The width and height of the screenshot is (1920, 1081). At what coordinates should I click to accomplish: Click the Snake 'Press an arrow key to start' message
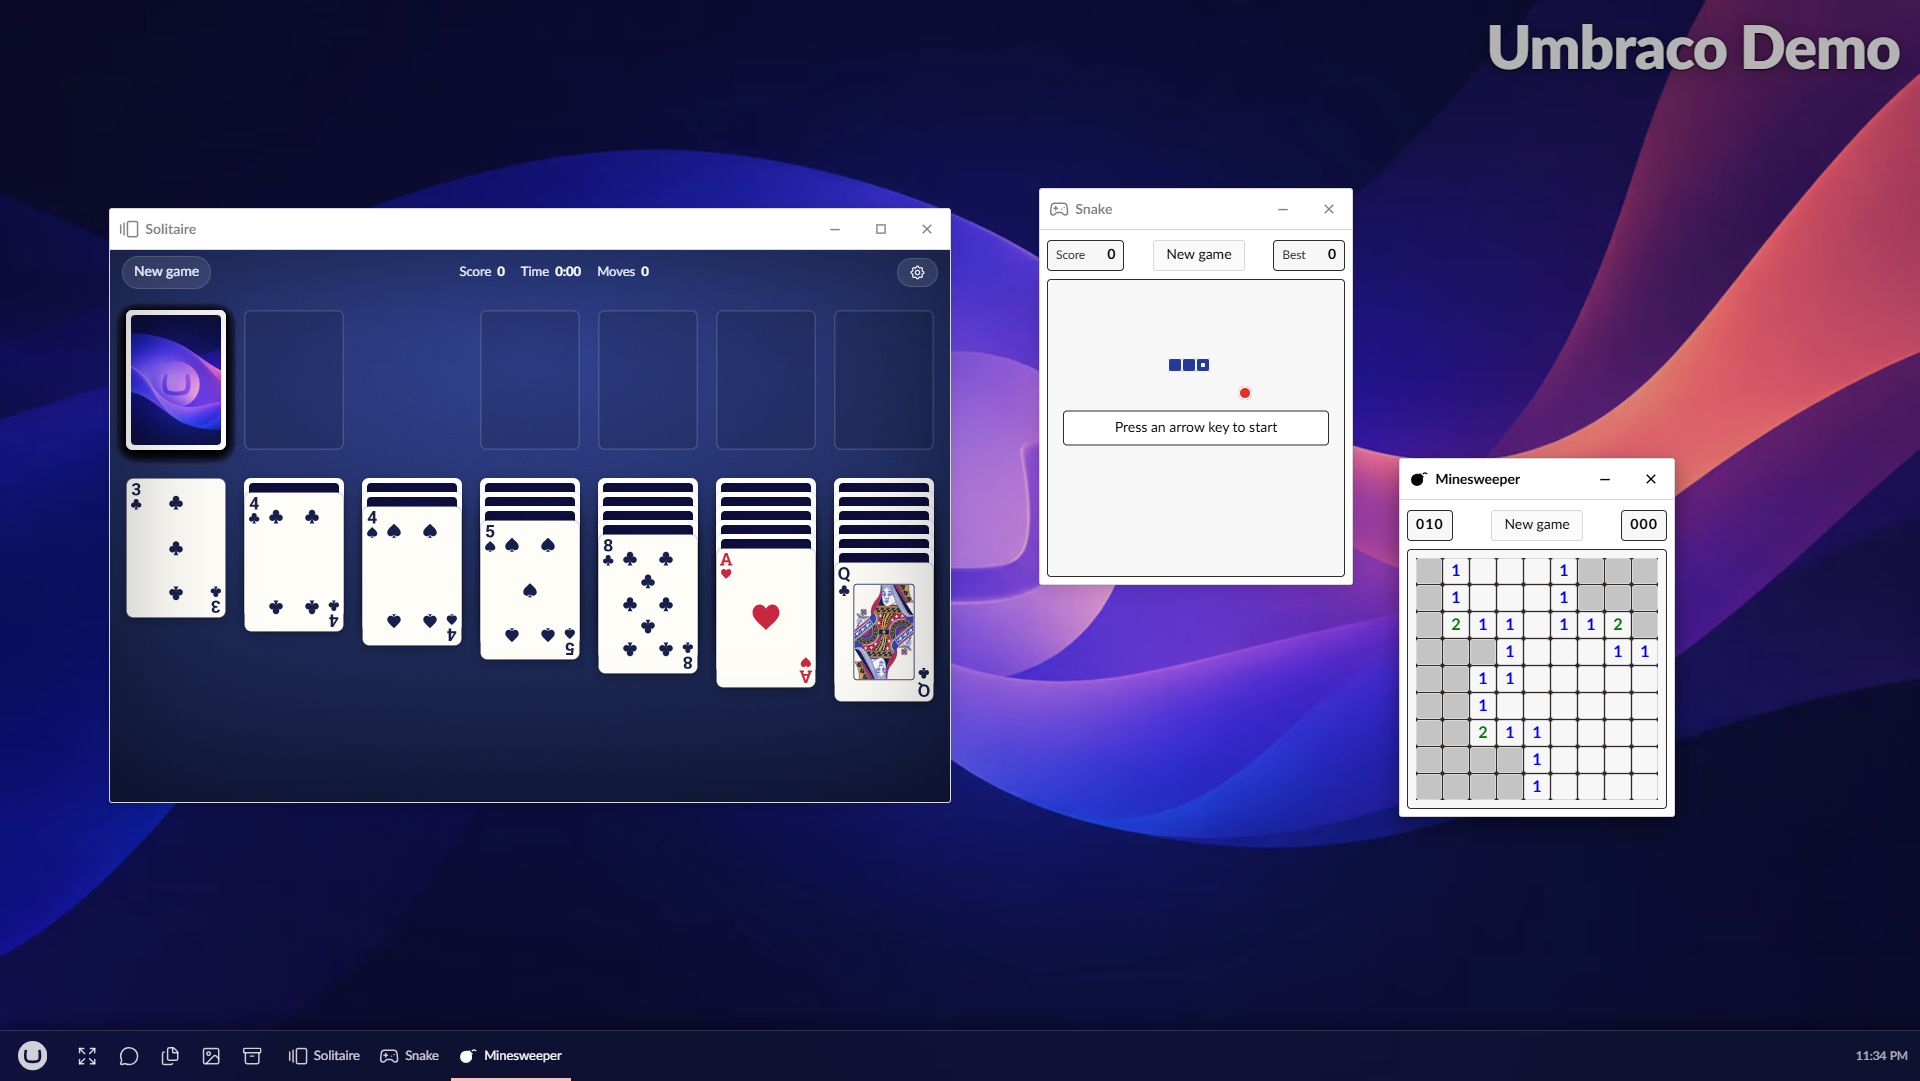coord(1196,428)
